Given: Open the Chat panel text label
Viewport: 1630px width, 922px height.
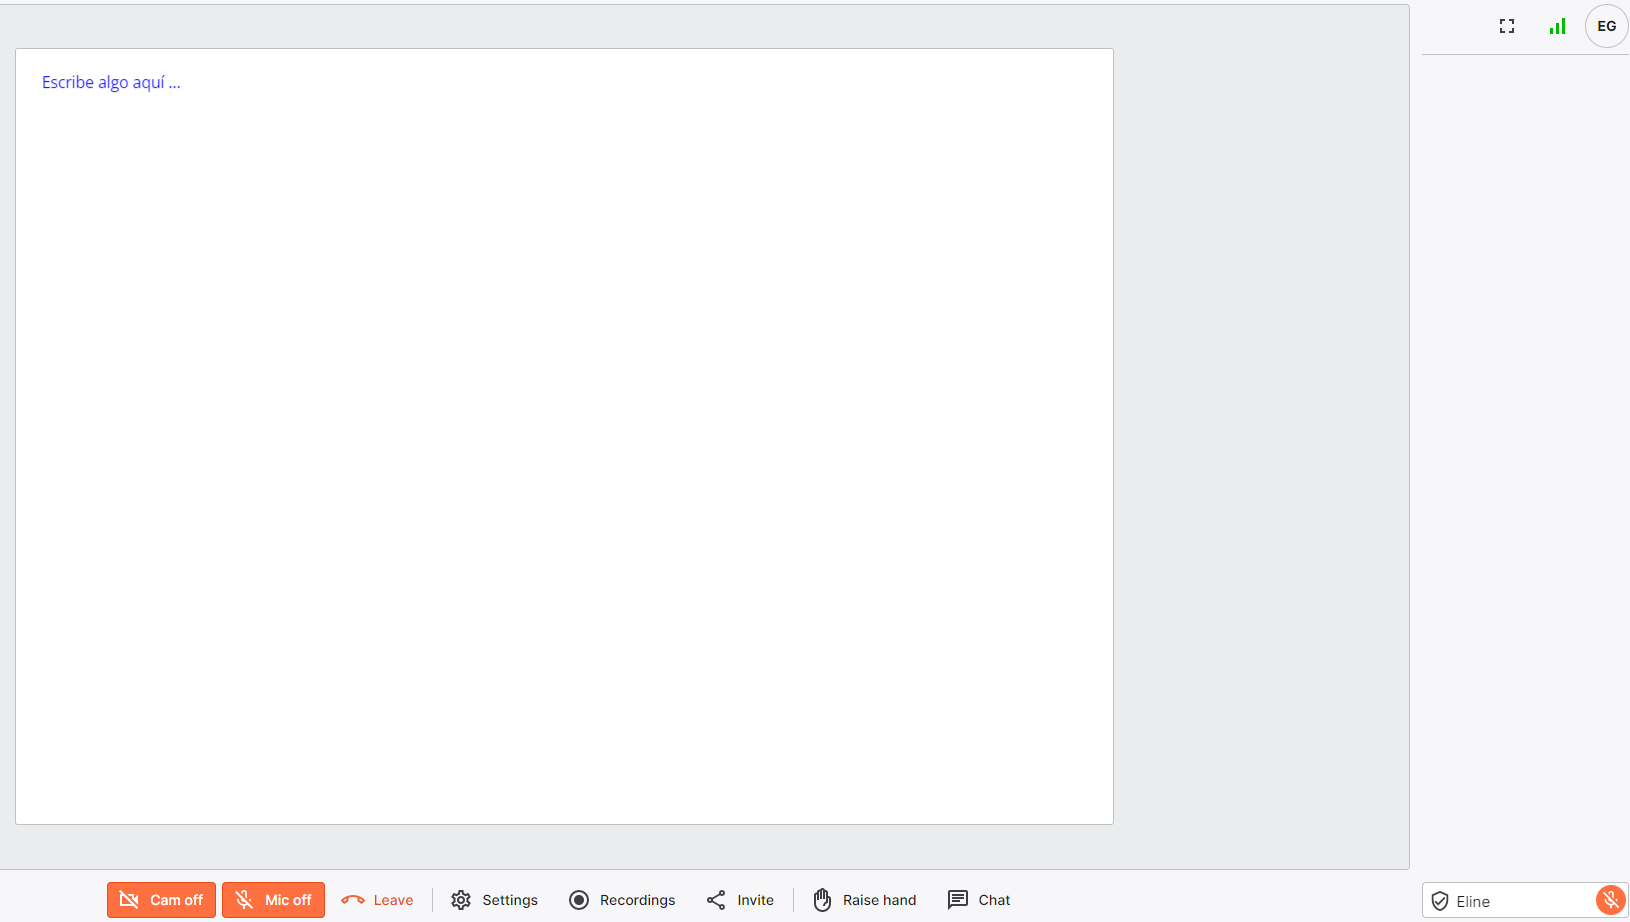Looking at the screenshot, I should [x=994, y=900].
